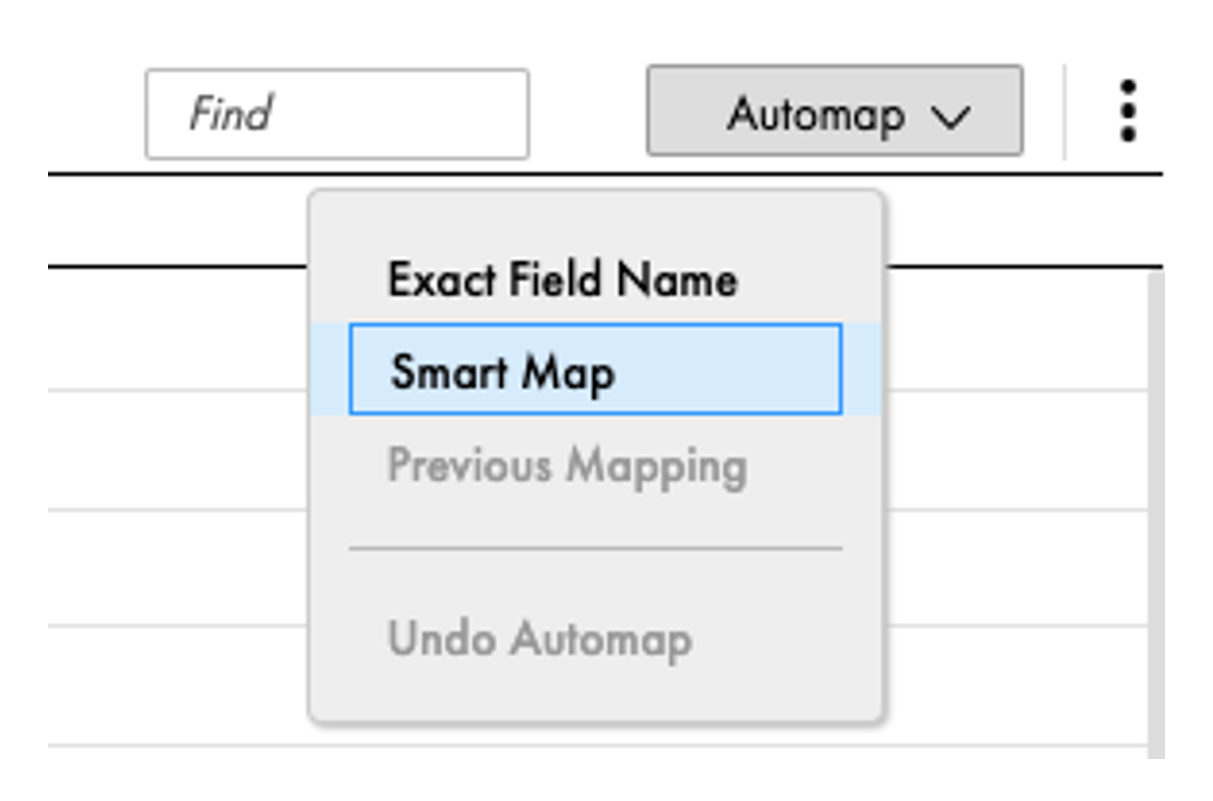The height and width of the screenshot is (801, 1213).
Task: Click the kebab icon at top right
Action: [1127, 112]
